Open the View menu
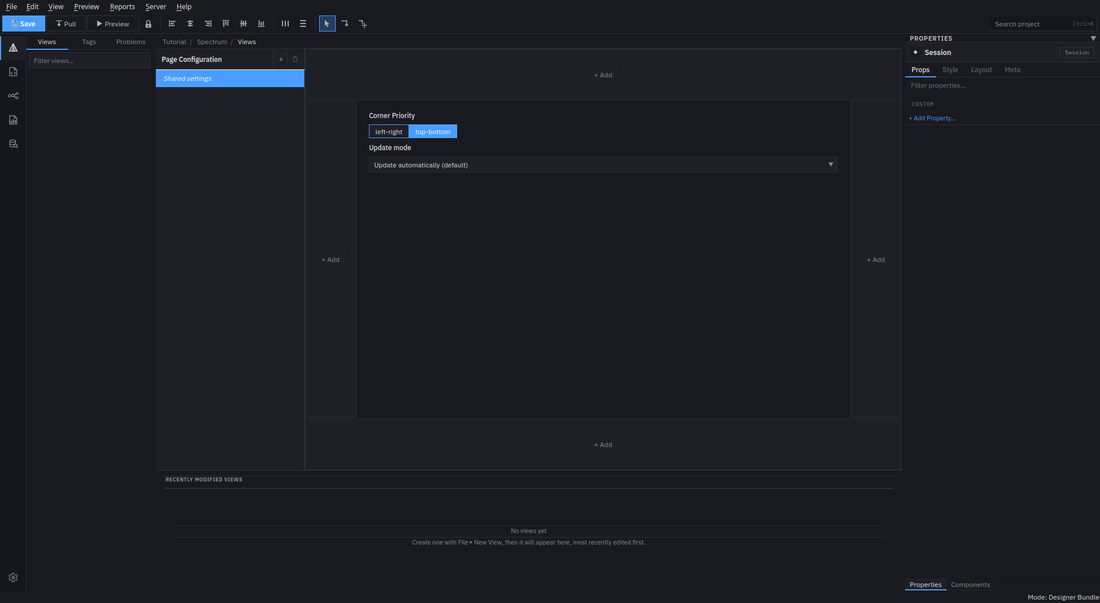Viewport: 1100px width, 603px height. tap(56, 6)
